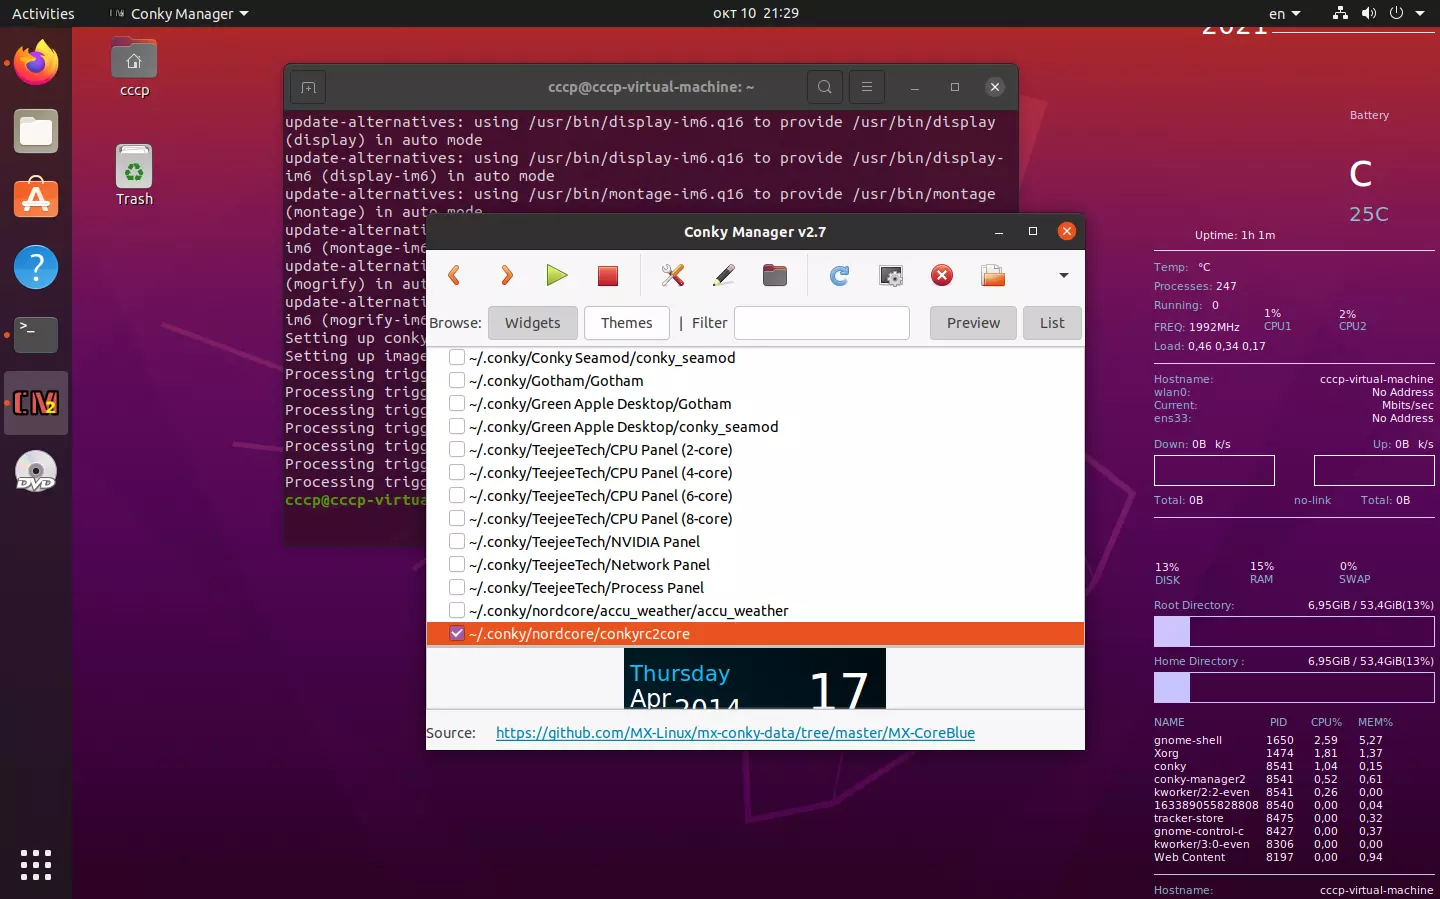Refresh widget list with blue arrow icon
The height and width of the screenshot is (899, 1440).
pyautogui.click(x=839, y=276)
